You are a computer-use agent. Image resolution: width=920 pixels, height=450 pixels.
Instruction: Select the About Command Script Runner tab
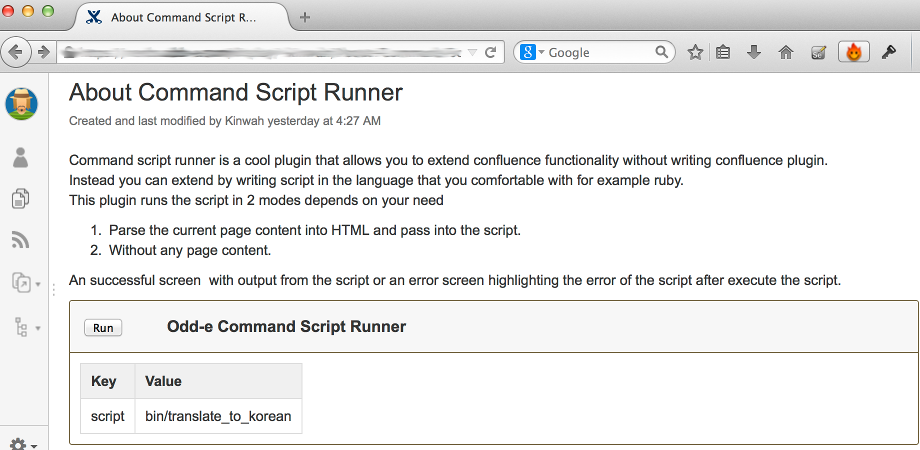point(180,17)
